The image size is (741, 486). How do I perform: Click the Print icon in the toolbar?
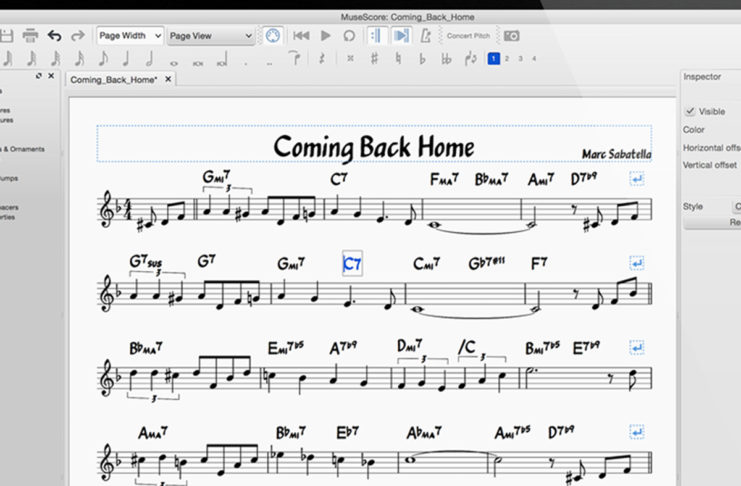(30, 35)
